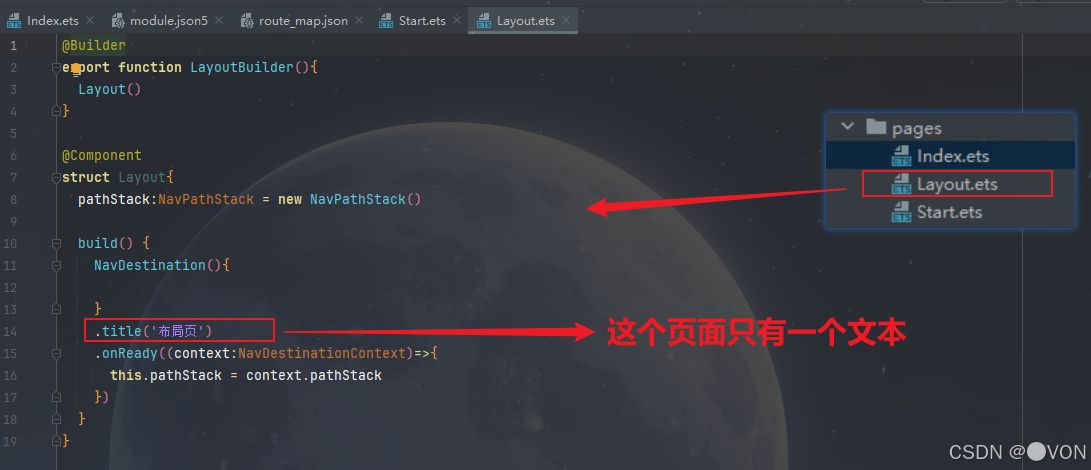Click the ETS file icon on Layout.ets tab

(484, 21)
